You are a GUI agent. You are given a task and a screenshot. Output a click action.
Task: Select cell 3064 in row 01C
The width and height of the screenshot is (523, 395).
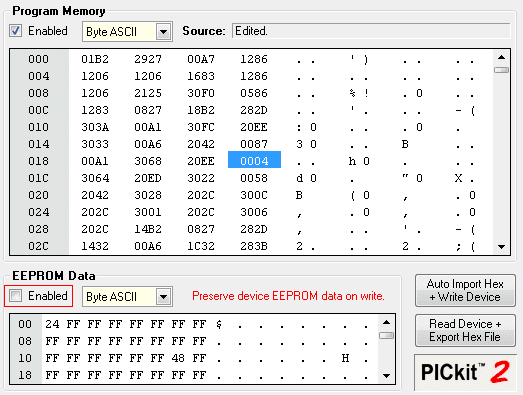click(95, 178)
